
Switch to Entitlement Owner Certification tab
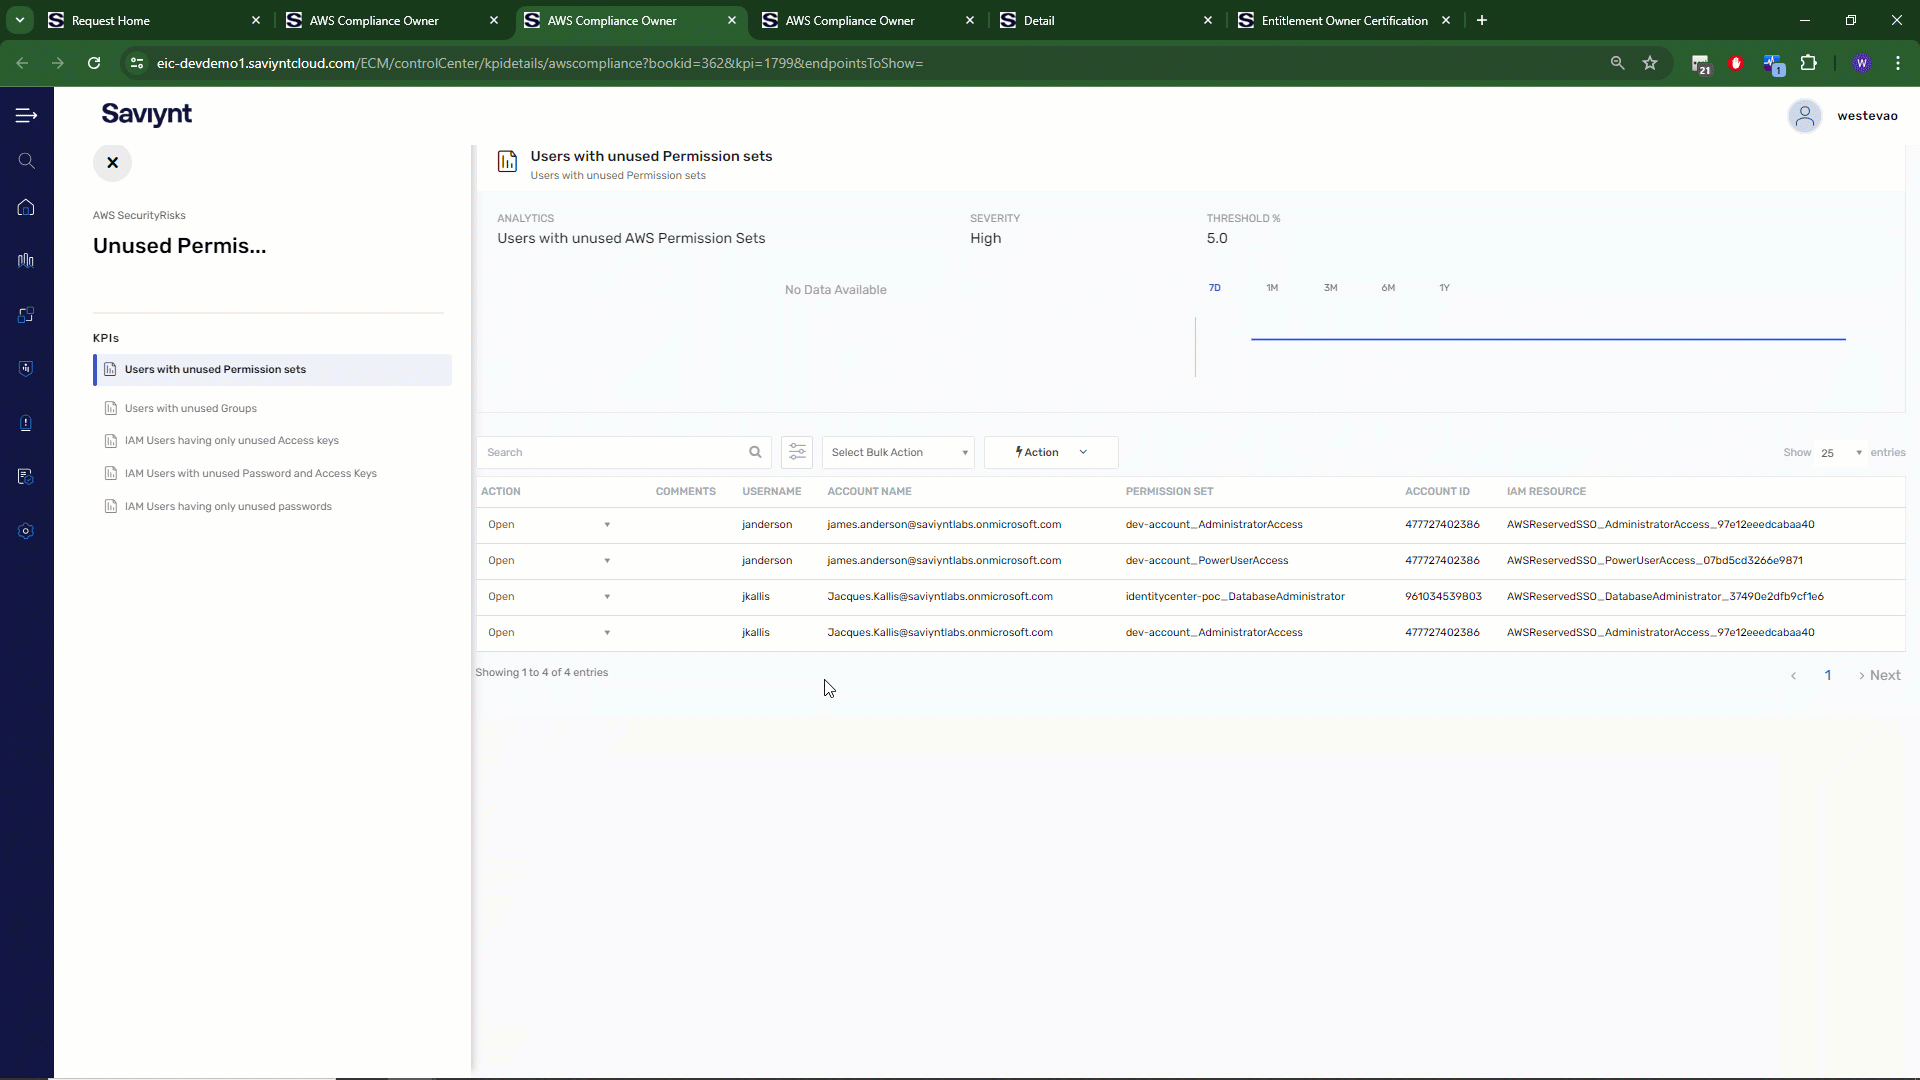[x=1344, y=20]
